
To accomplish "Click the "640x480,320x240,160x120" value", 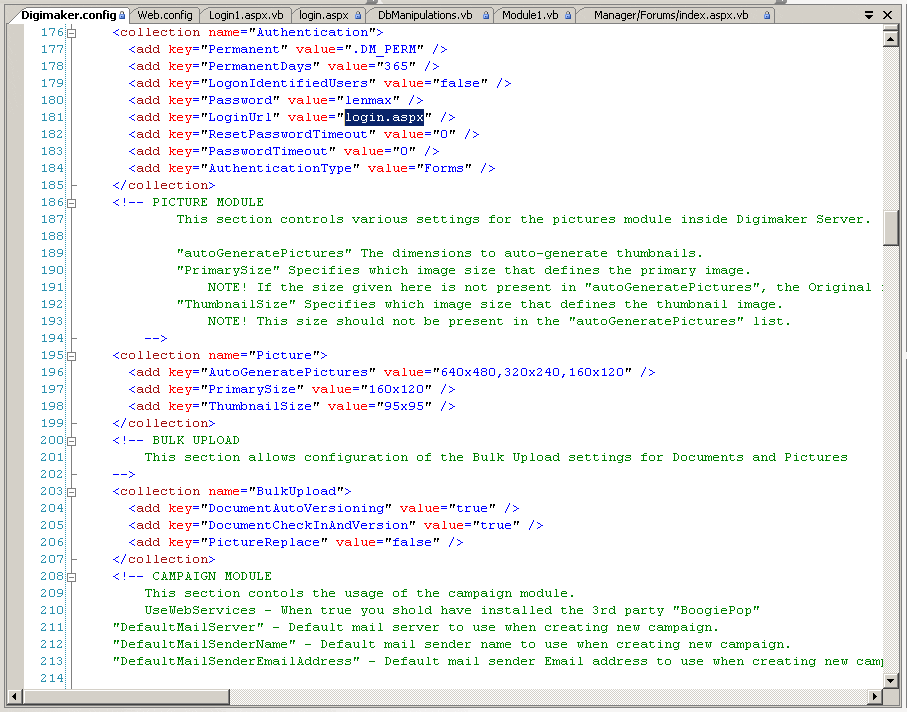I will click(x=532, y=372).
